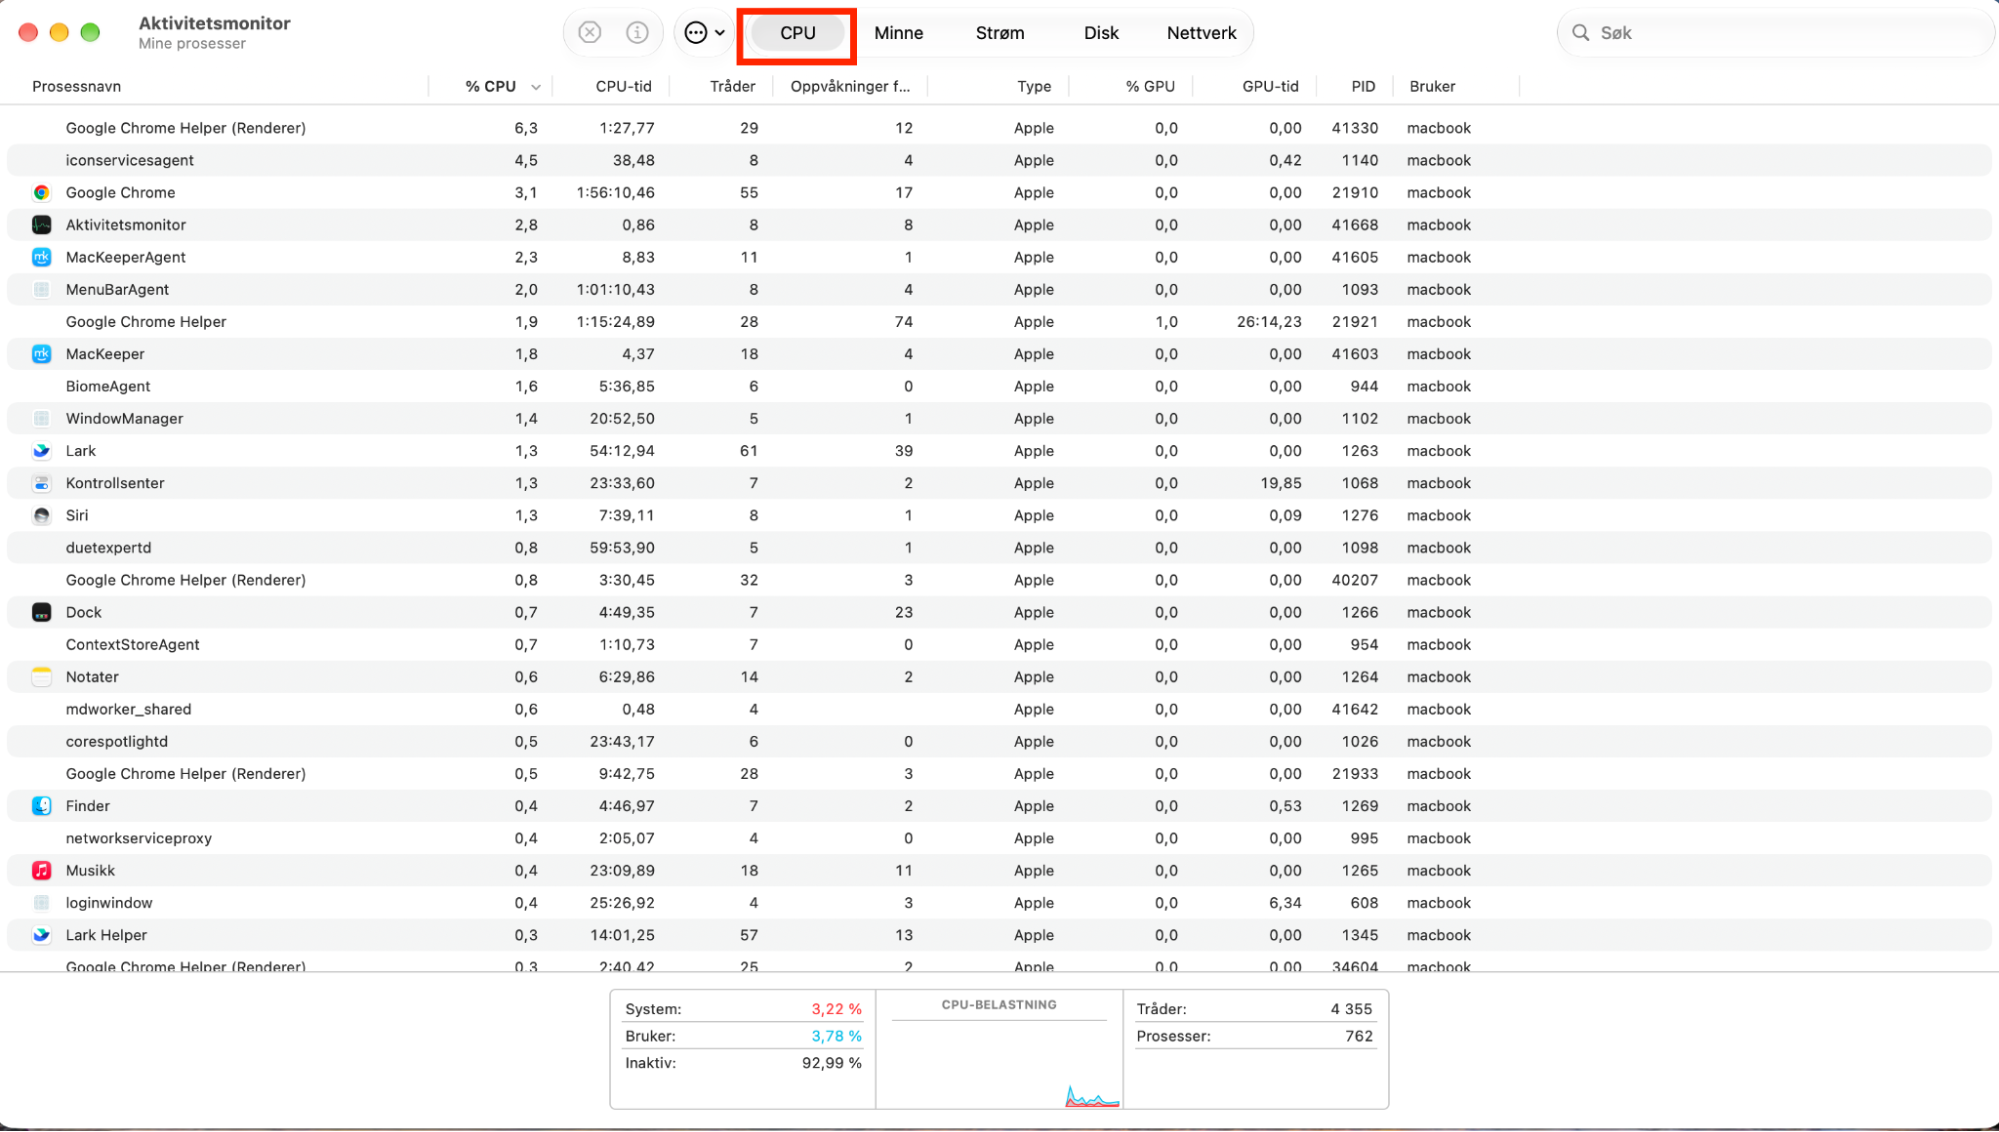Sort by the Tråder column header
The width and height of the screenshot is (1999, 1132).
point(732,87)
